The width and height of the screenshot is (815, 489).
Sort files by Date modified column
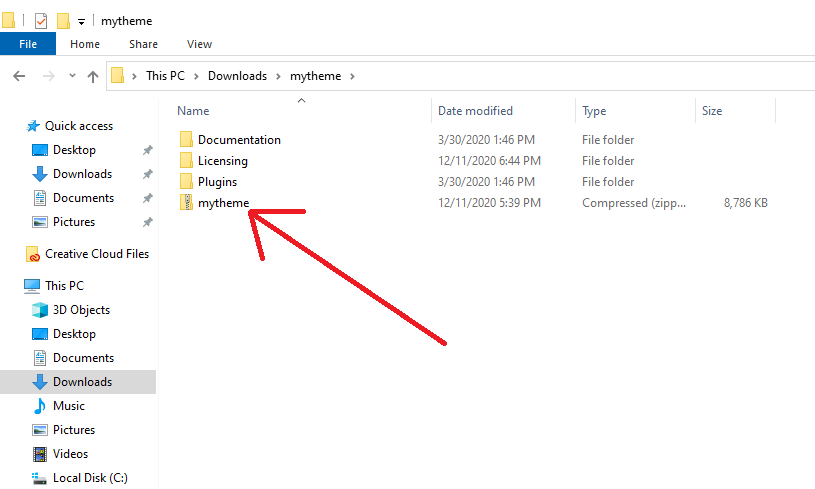(x=475, y=111)
